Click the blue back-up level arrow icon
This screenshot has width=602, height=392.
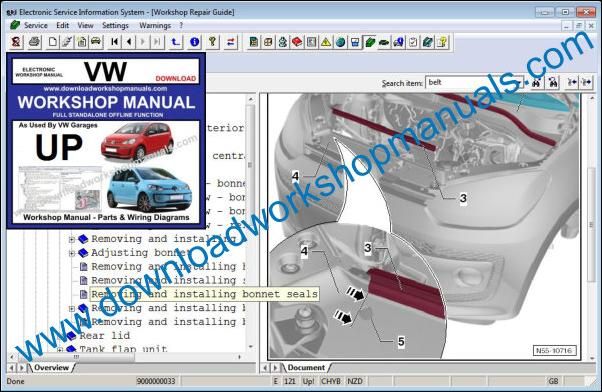pyautogui.click(x=175, y=42)
